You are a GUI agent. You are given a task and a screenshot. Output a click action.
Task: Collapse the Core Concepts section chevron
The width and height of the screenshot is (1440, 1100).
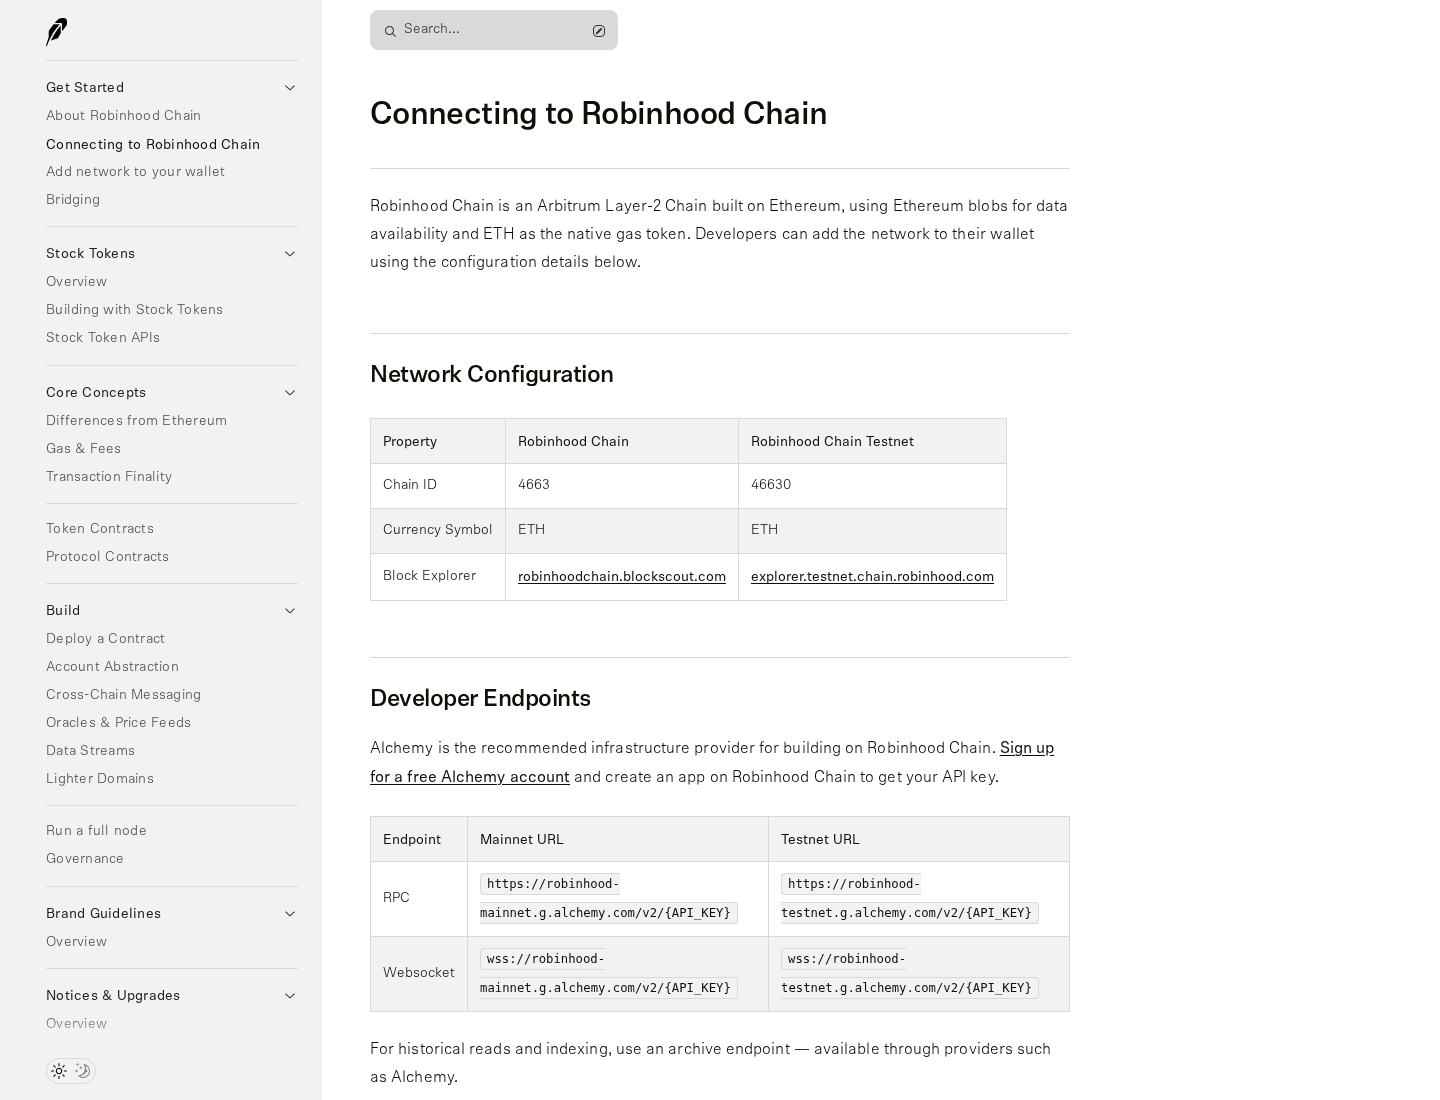(x=290, y=393)
